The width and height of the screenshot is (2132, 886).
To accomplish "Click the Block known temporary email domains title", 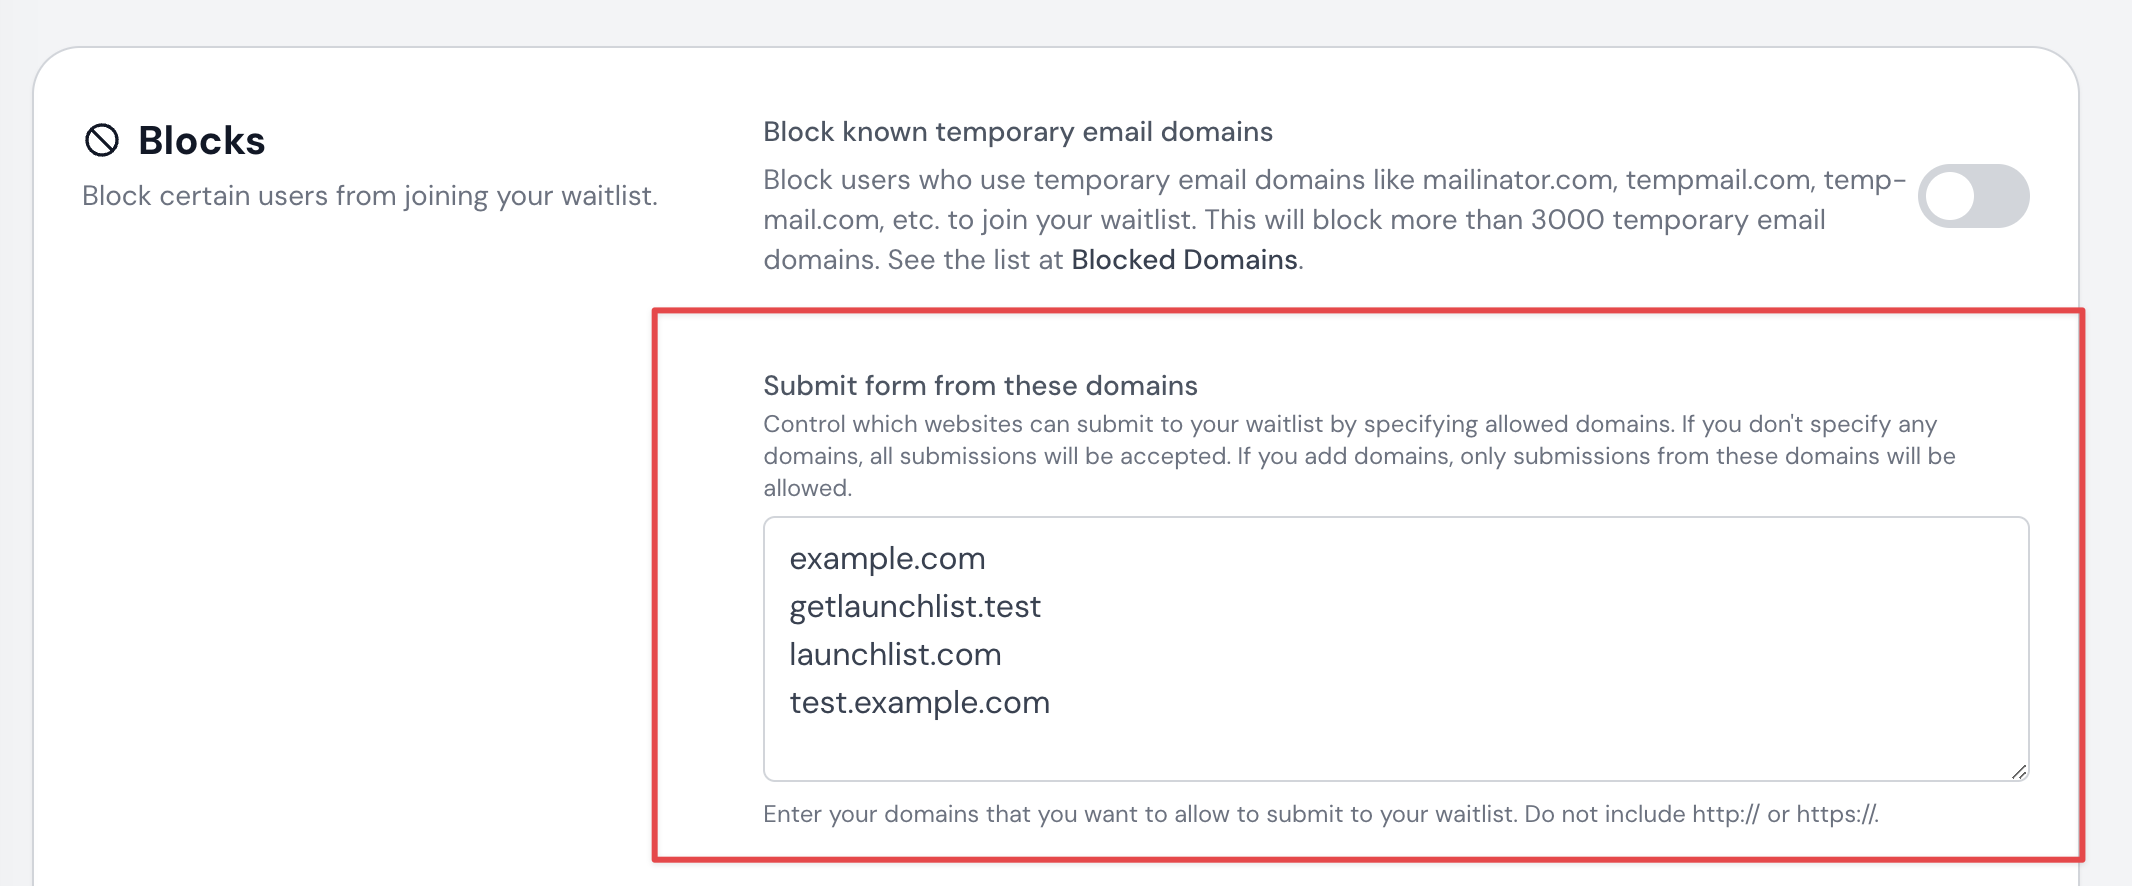I will click(1018, 131).
